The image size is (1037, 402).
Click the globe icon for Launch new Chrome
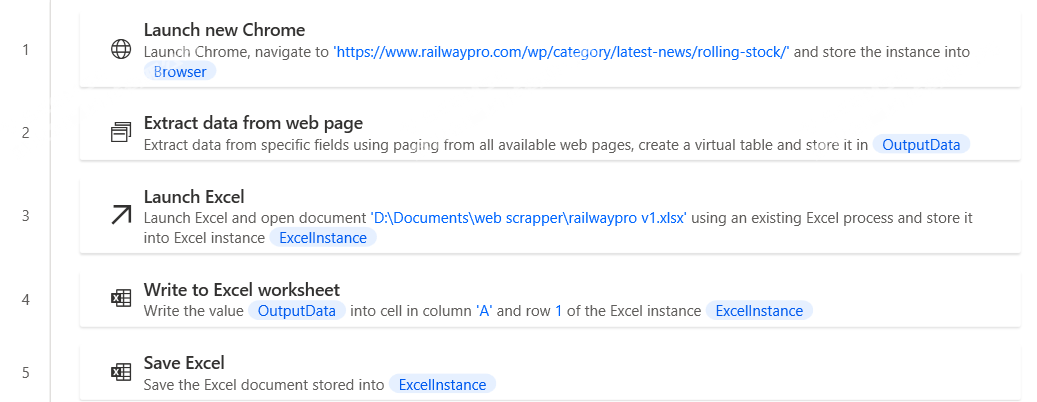click(x=121, y=50)
